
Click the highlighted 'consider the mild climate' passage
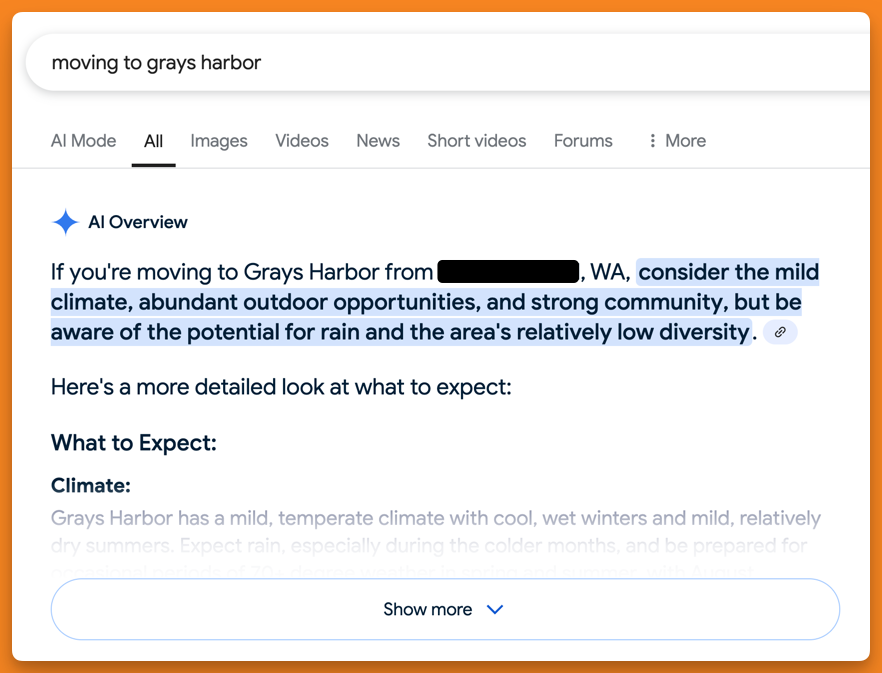tap(425, 302)
